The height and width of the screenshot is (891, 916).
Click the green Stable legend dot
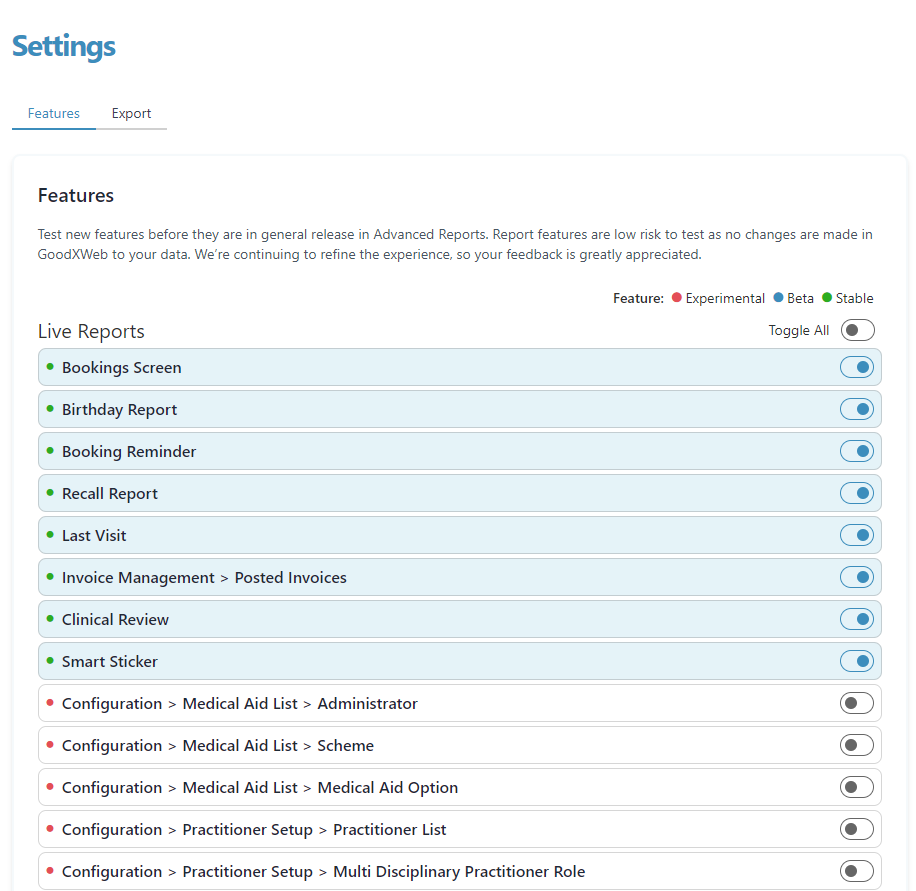pyautogui.click(x=827, y=298)
